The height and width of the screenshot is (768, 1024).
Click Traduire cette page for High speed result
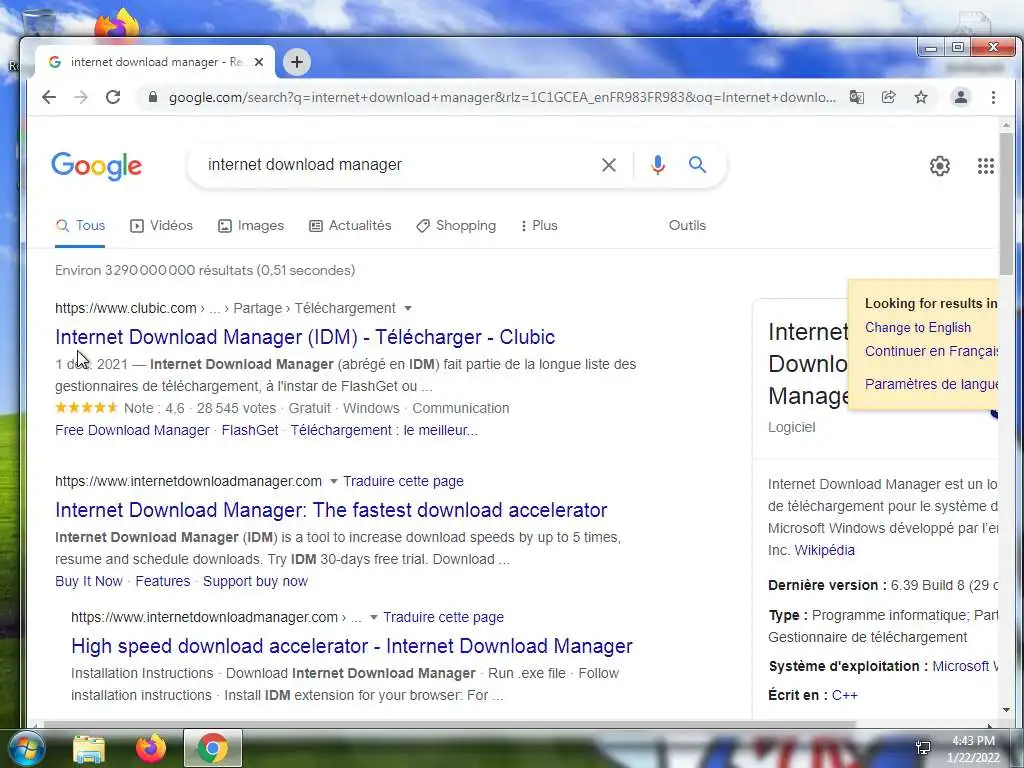443,617
